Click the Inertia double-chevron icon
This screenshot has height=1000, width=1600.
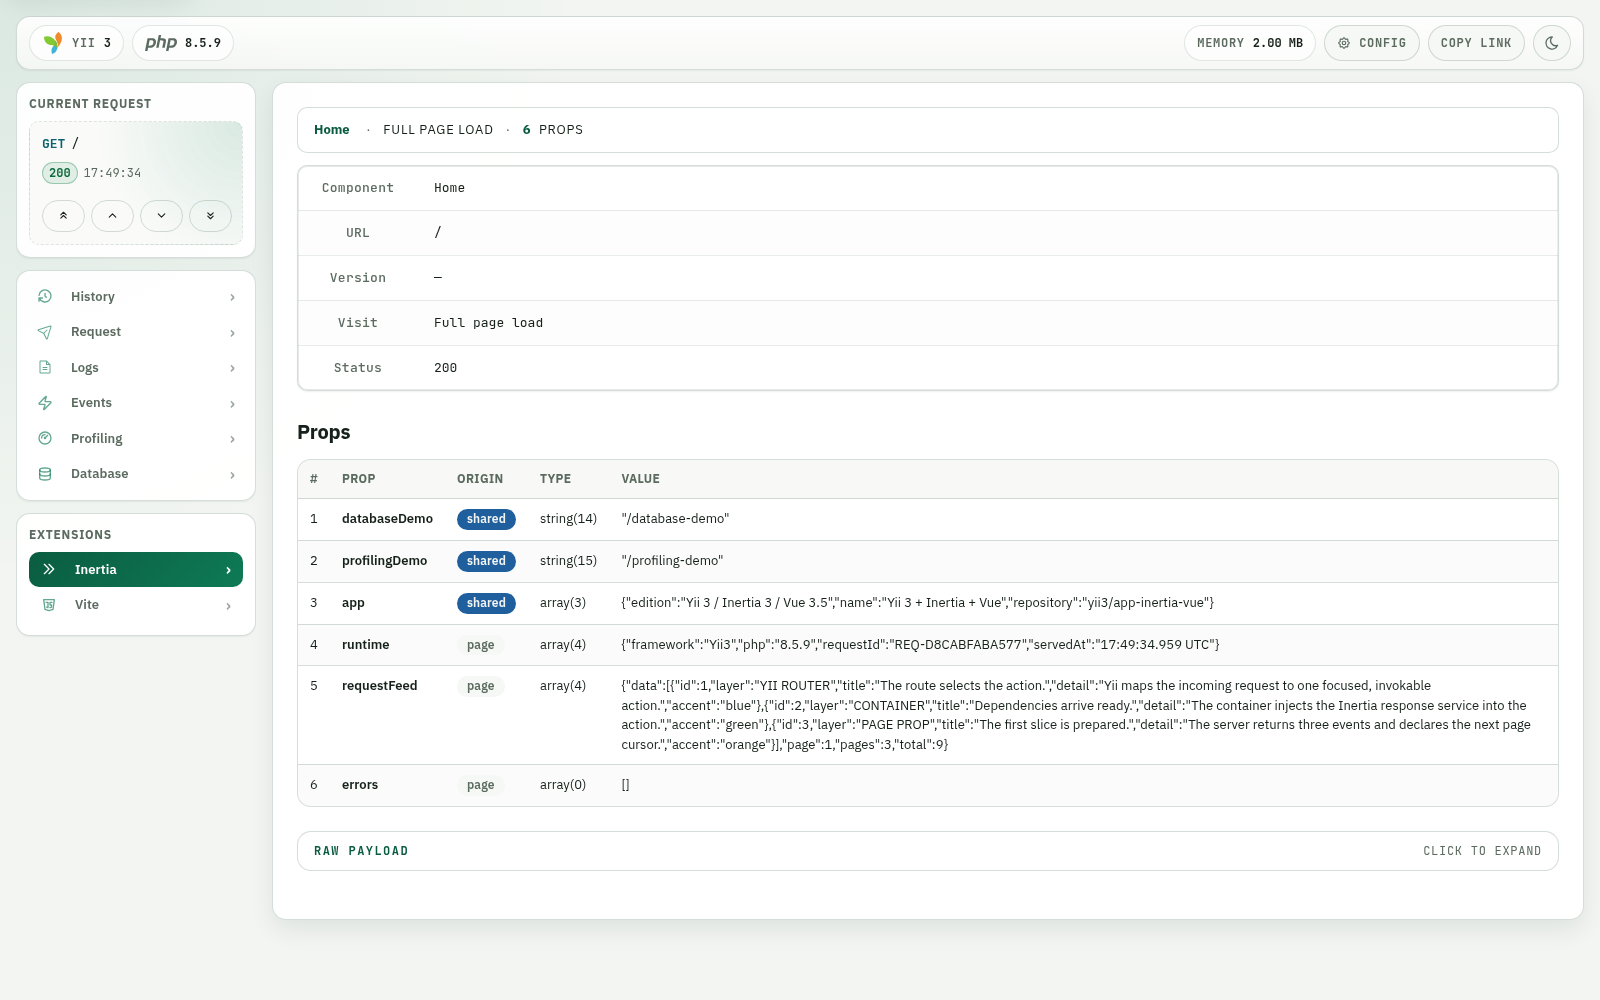coord(49,570)
